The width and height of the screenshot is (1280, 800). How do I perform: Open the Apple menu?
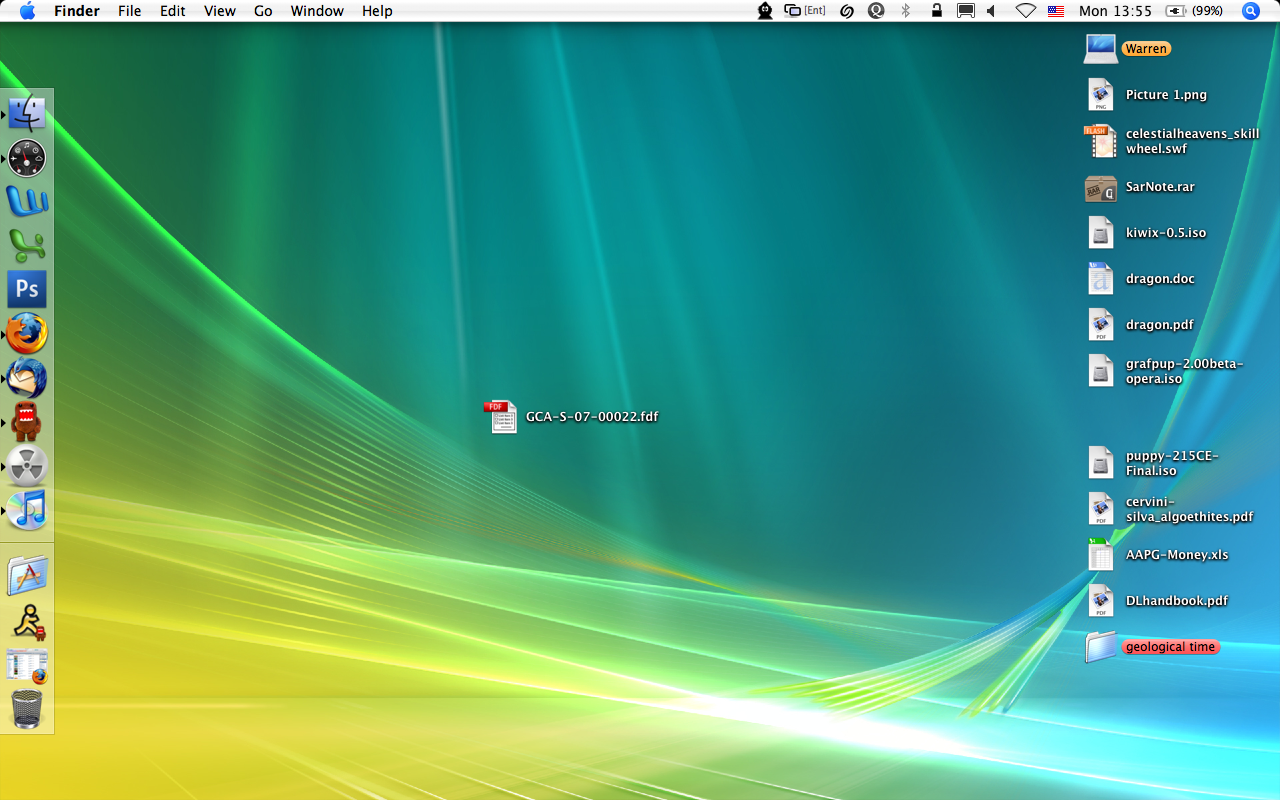[27, 11]
